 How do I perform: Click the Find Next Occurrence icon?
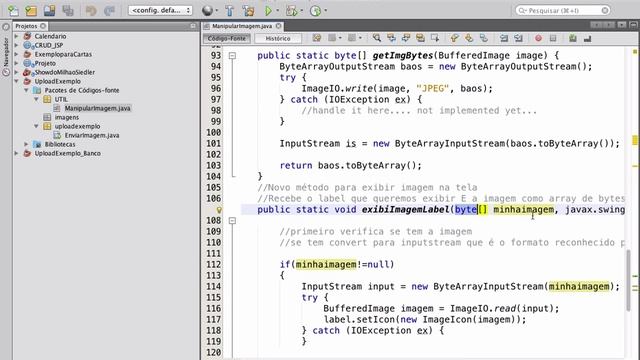point(406,38)
